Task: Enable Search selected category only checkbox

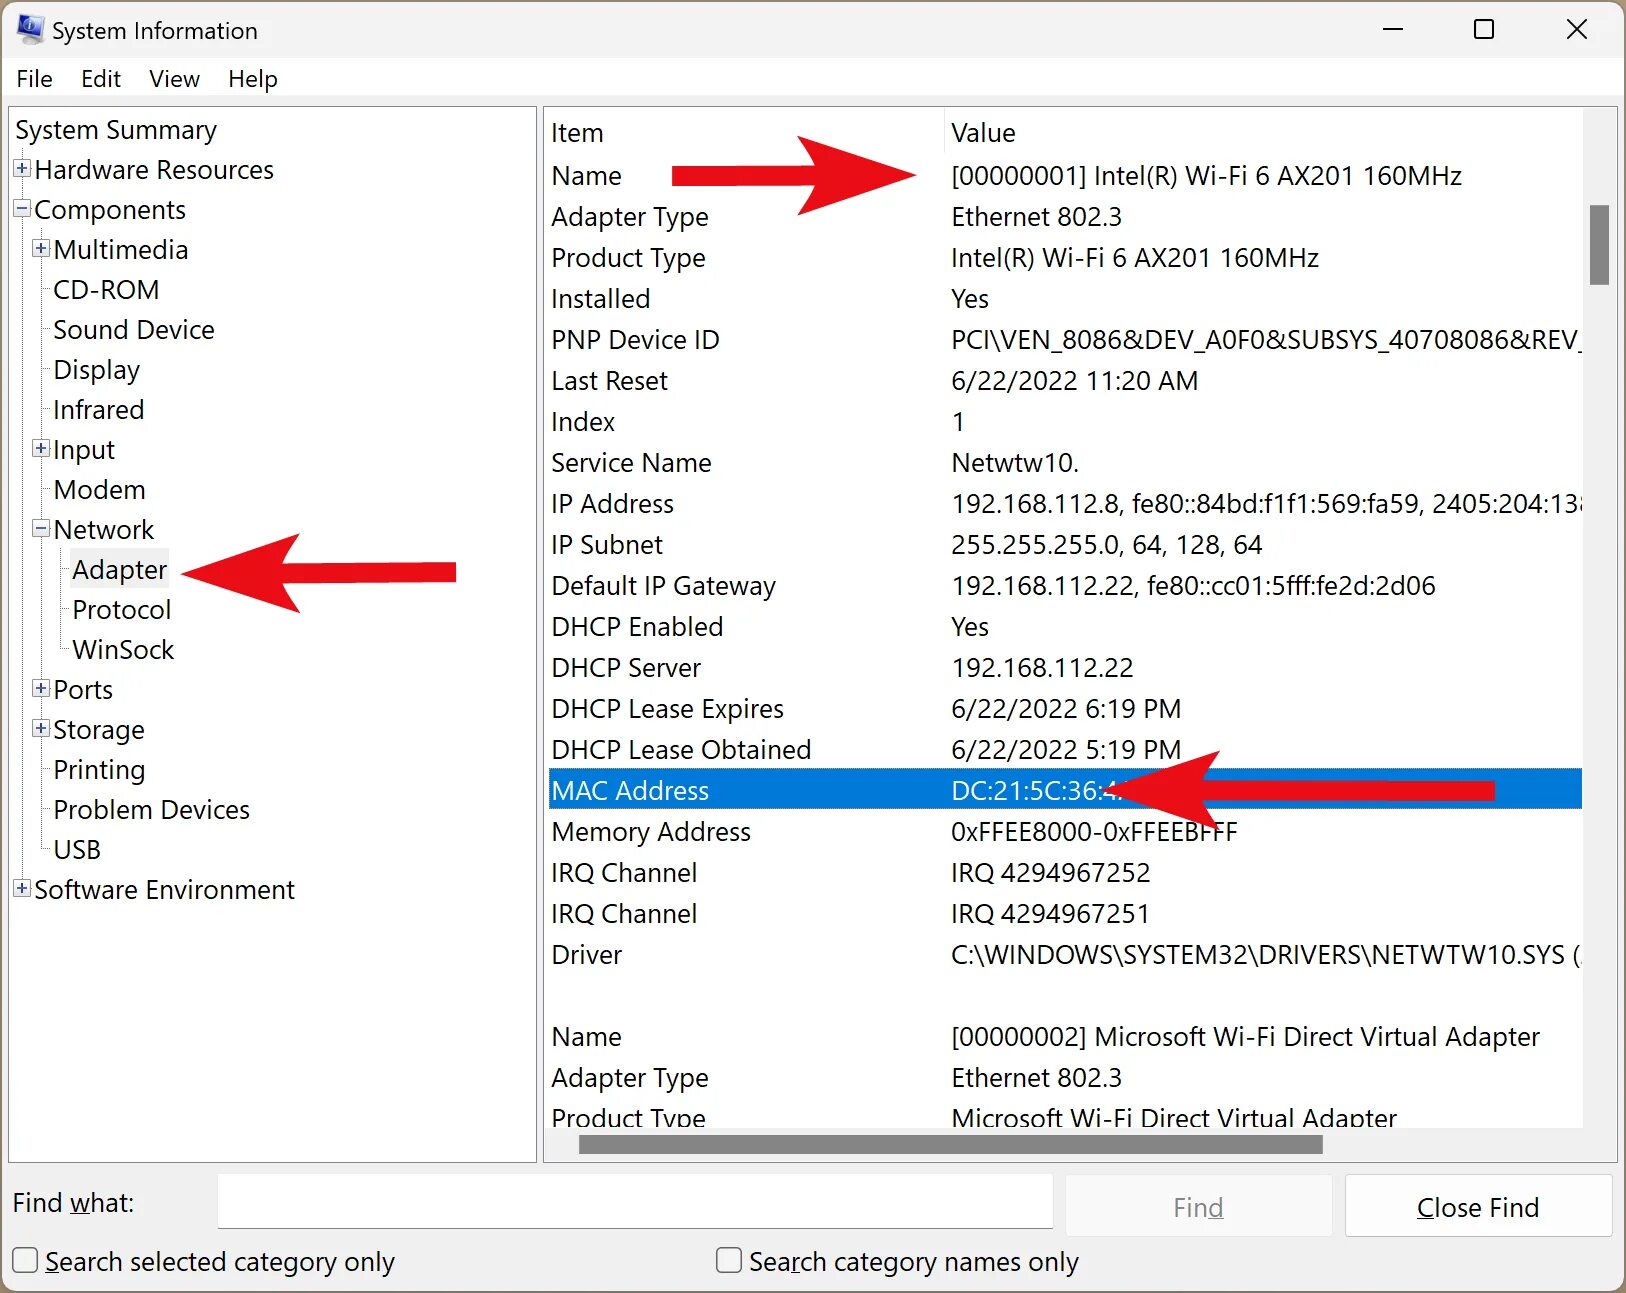Action: pyautogui.click(x=26, y=1260)
